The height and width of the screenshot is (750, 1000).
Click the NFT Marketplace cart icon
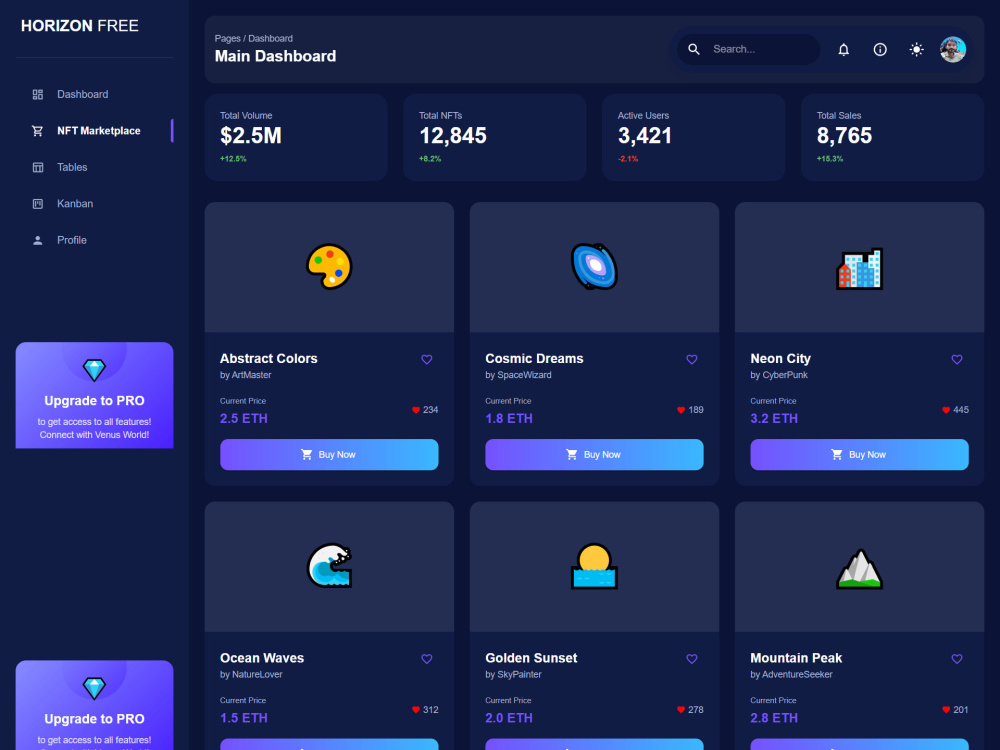[x=38, y=131]
